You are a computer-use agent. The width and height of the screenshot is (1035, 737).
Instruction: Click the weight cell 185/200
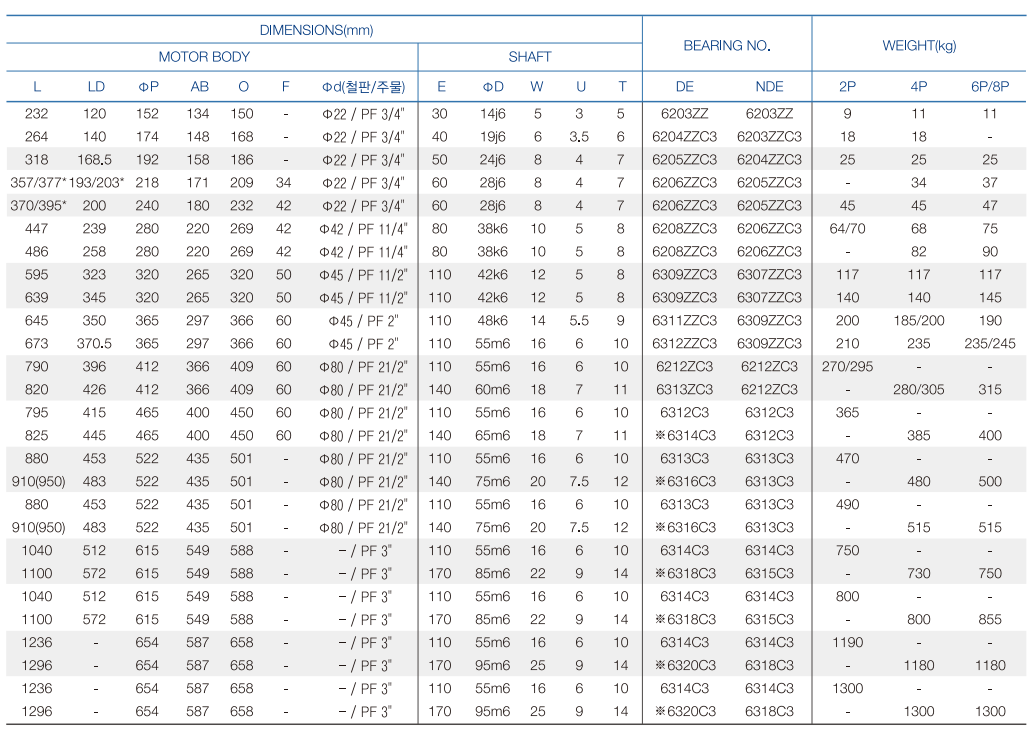(918, 321)
